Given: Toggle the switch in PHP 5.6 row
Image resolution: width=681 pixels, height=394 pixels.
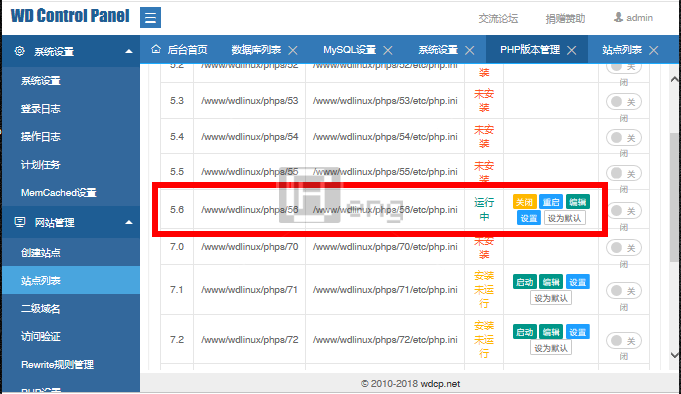Looking at the screenshot, I should (x=626, y=211).
